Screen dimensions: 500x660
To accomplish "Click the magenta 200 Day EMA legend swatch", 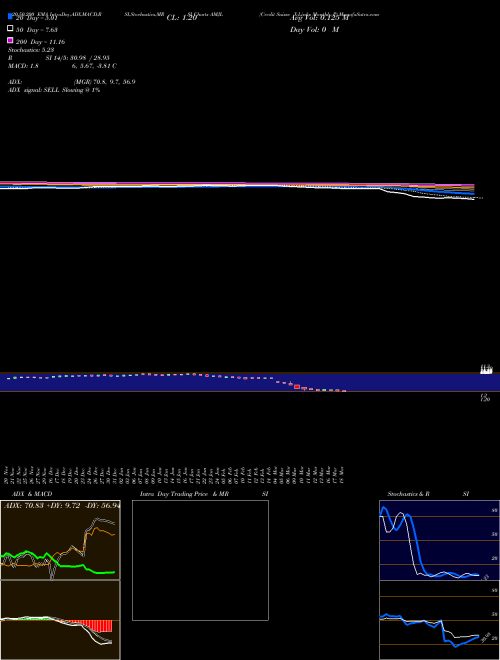I will tap(10, 40).
